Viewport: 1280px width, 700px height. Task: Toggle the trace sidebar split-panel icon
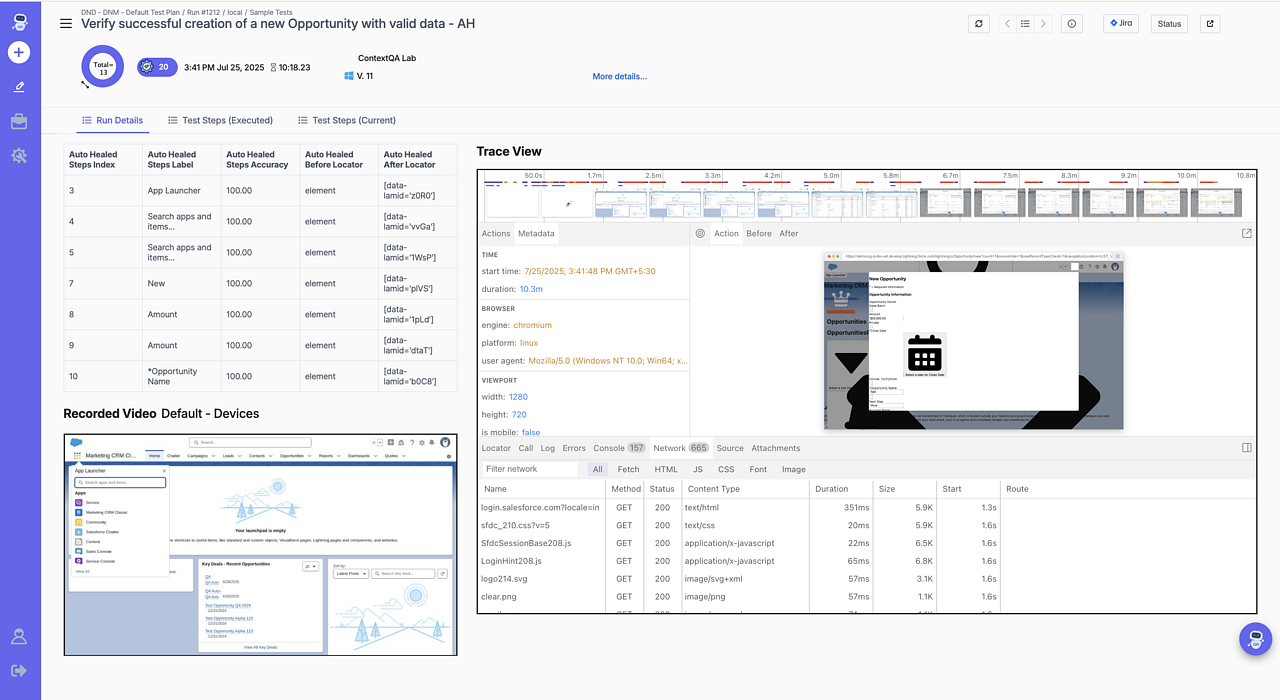pyautogui.click(x=1246, y=448)
